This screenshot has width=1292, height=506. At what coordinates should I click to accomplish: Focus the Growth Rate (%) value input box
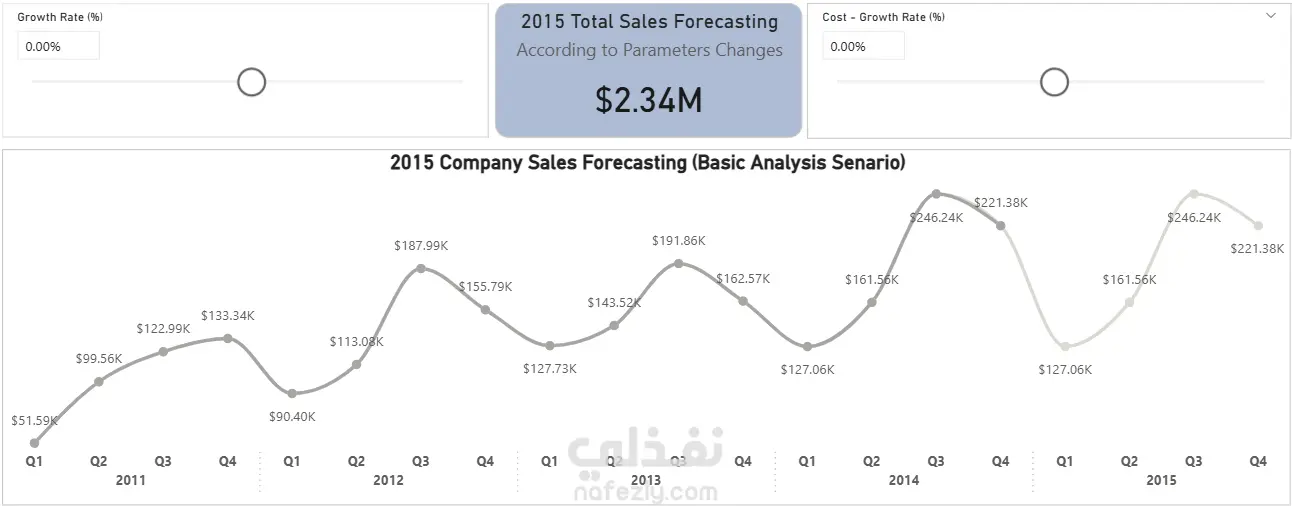(x=58, y=46)
